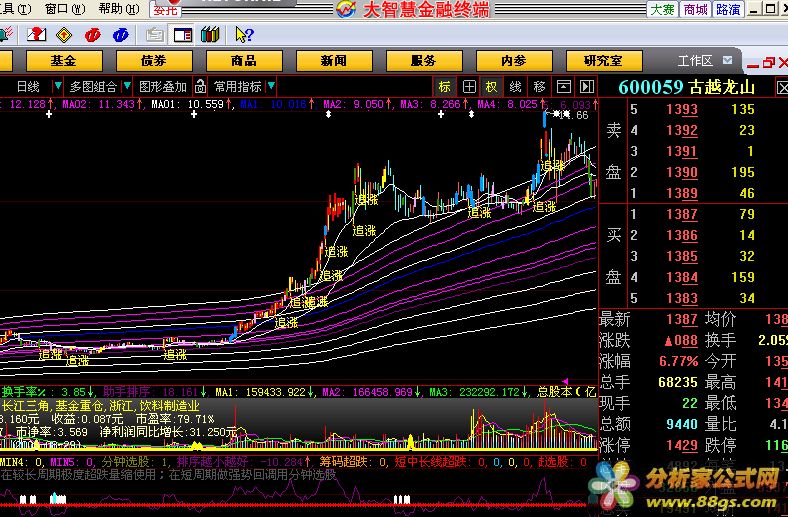Click the 涨停 value 1429

(x=682, y=445)
